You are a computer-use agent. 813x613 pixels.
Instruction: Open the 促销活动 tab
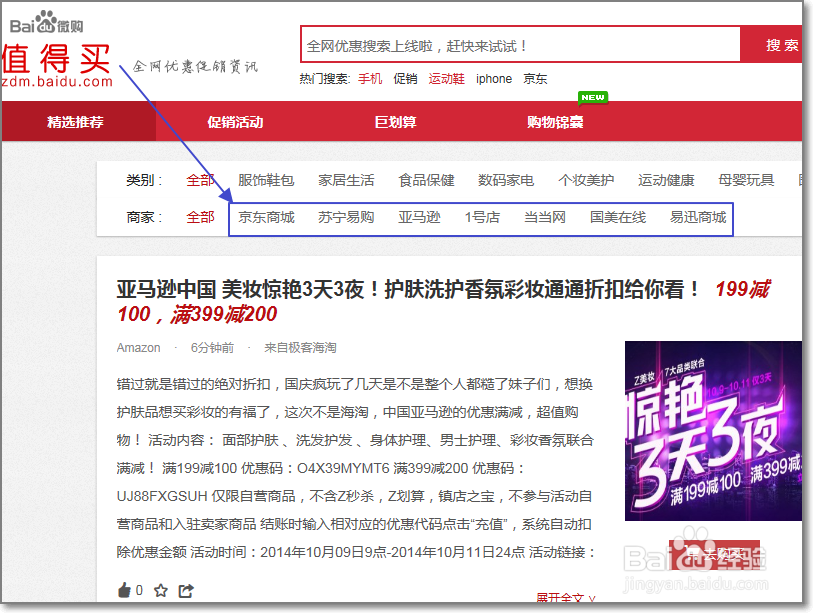235,122
